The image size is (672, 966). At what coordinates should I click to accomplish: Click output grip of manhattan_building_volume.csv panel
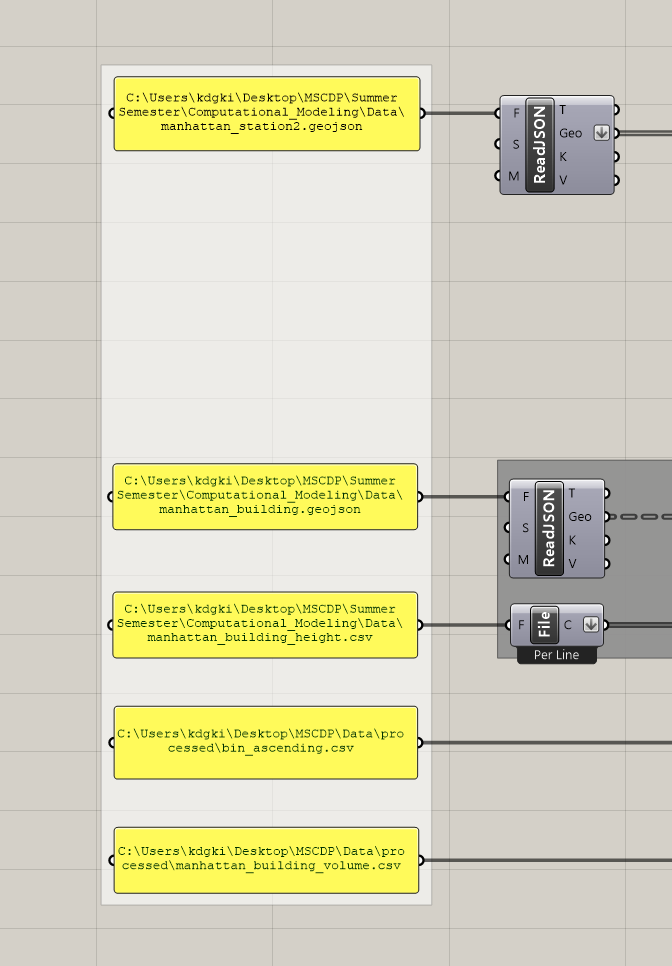pos(421,860)
